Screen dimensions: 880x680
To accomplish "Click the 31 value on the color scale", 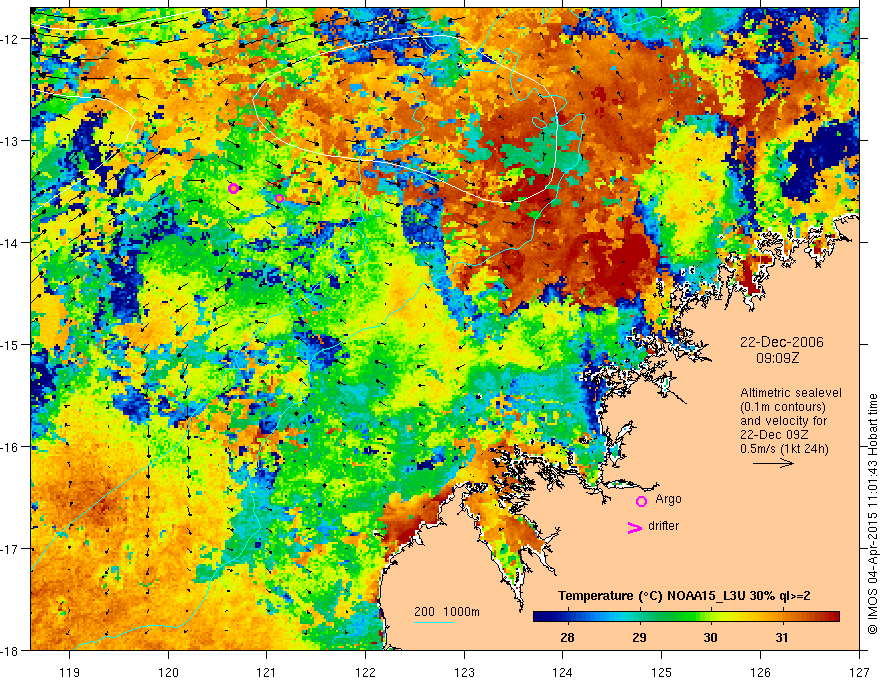I will tap(782, 637).
